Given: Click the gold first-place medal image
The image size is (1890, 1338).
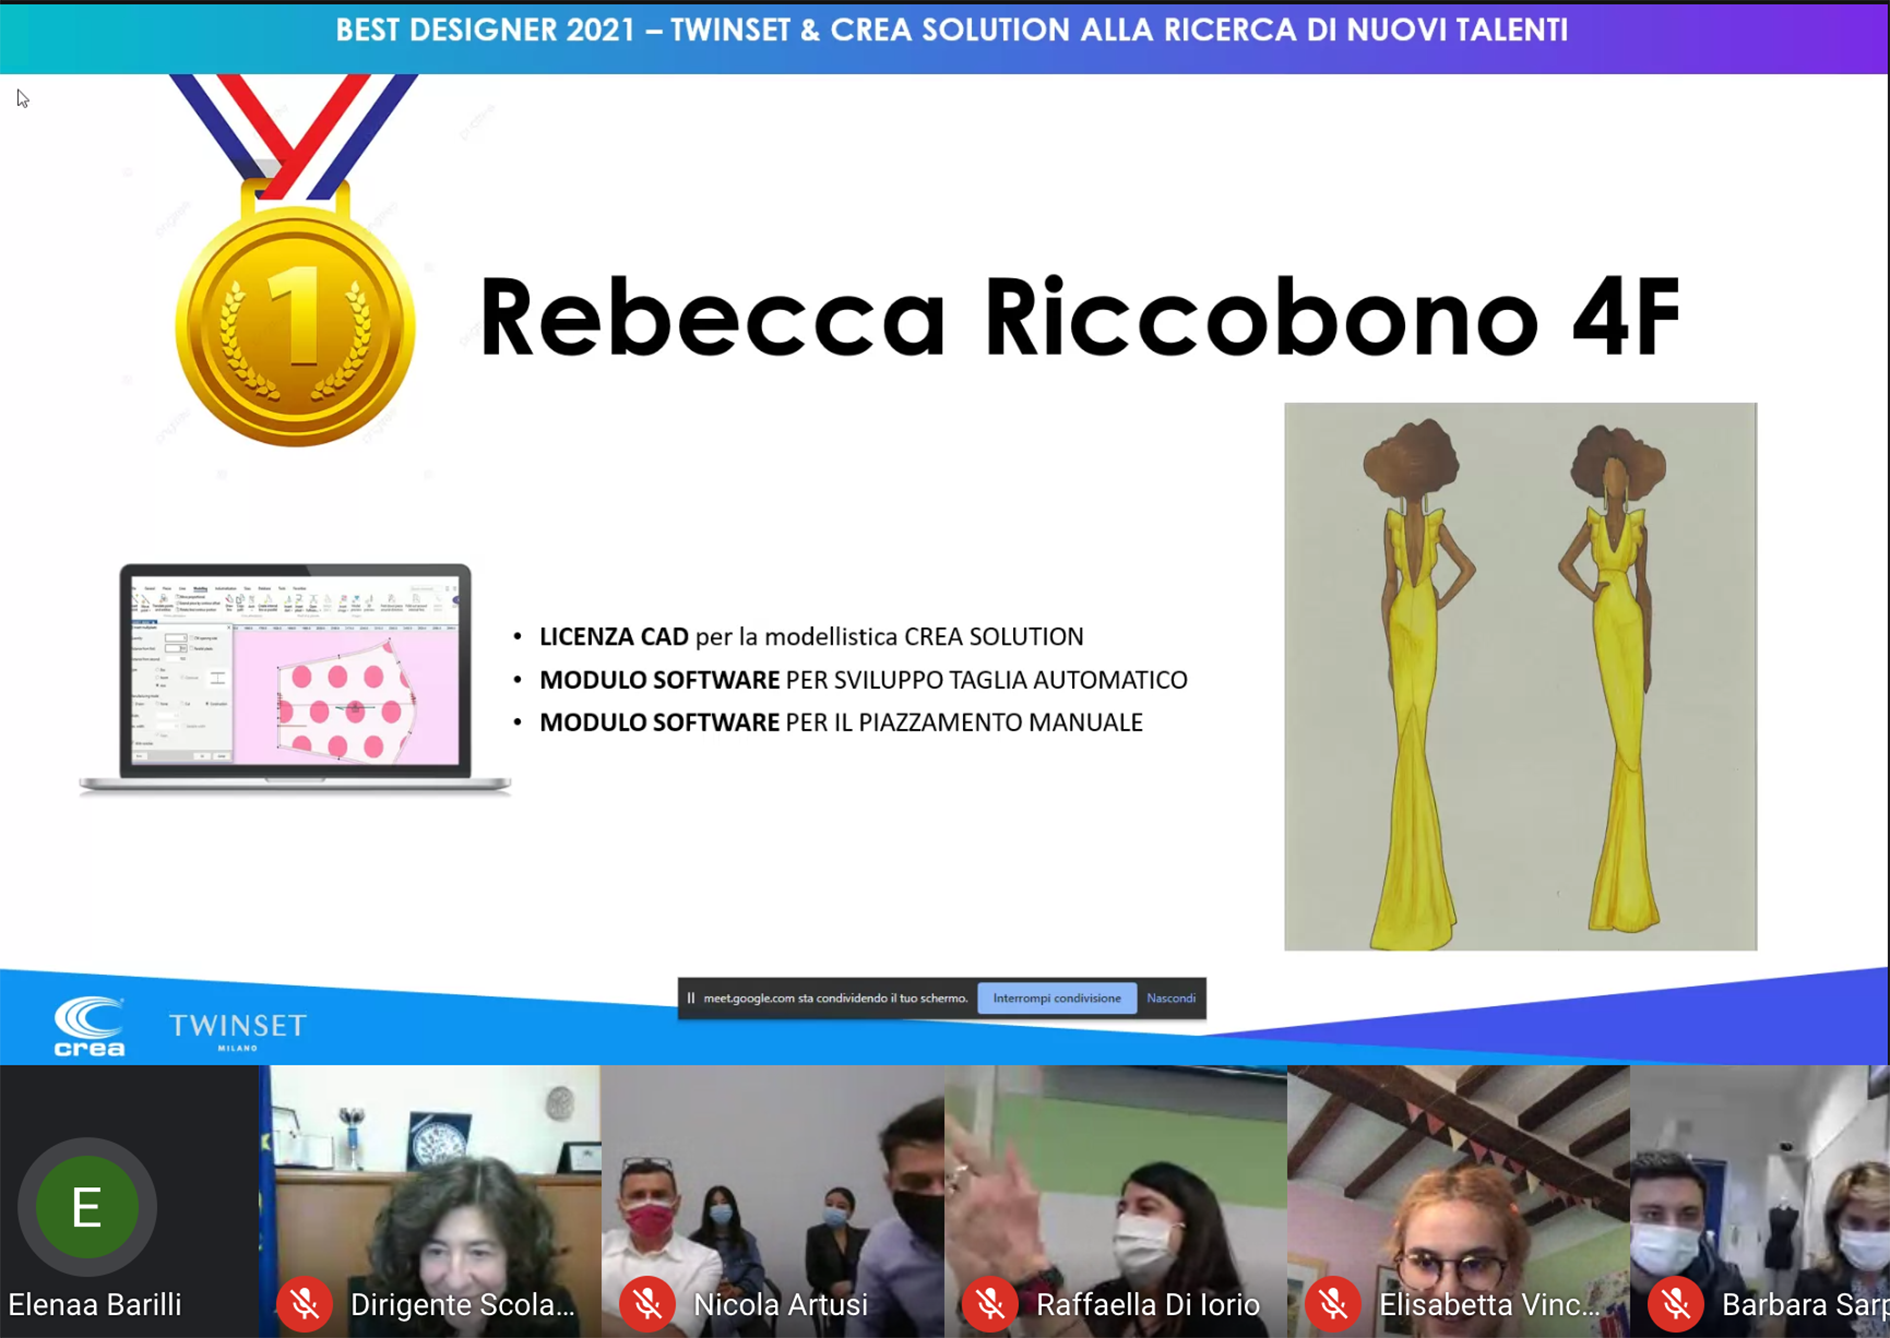Looking at the screenshot, I should click(294, 260).
